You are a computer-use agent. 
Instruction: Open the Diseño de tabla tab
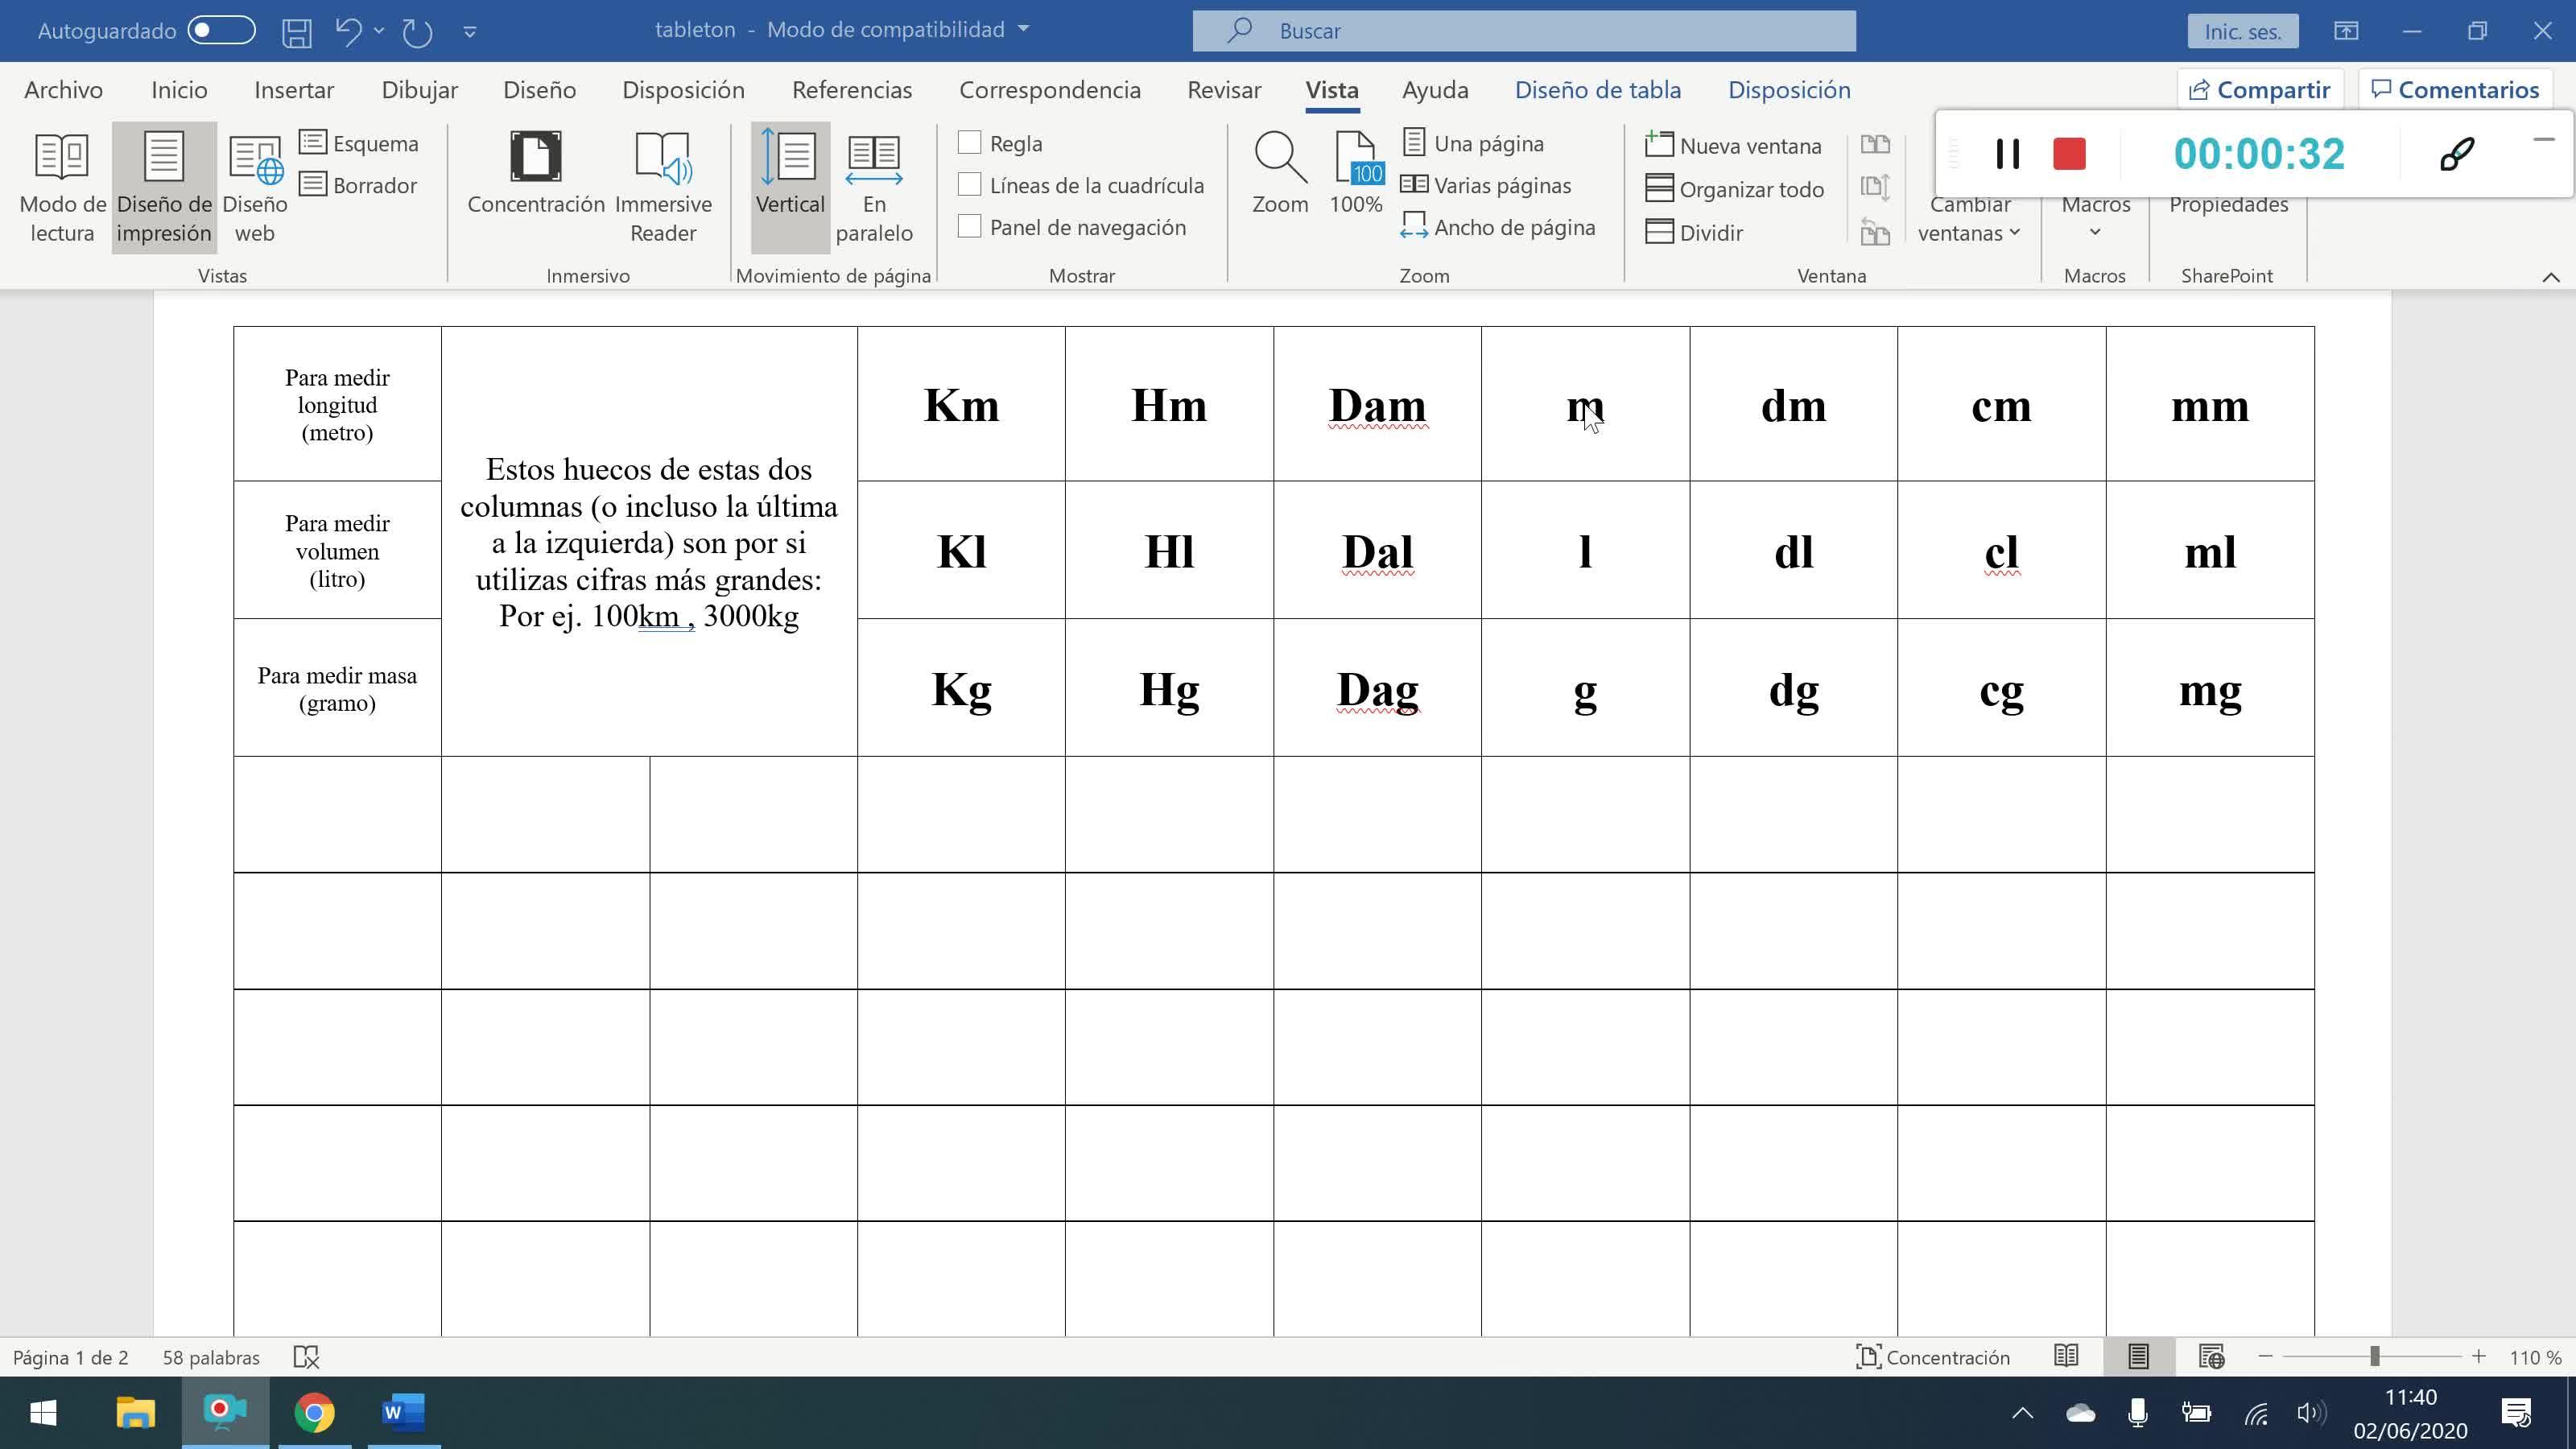[1597, 90]
